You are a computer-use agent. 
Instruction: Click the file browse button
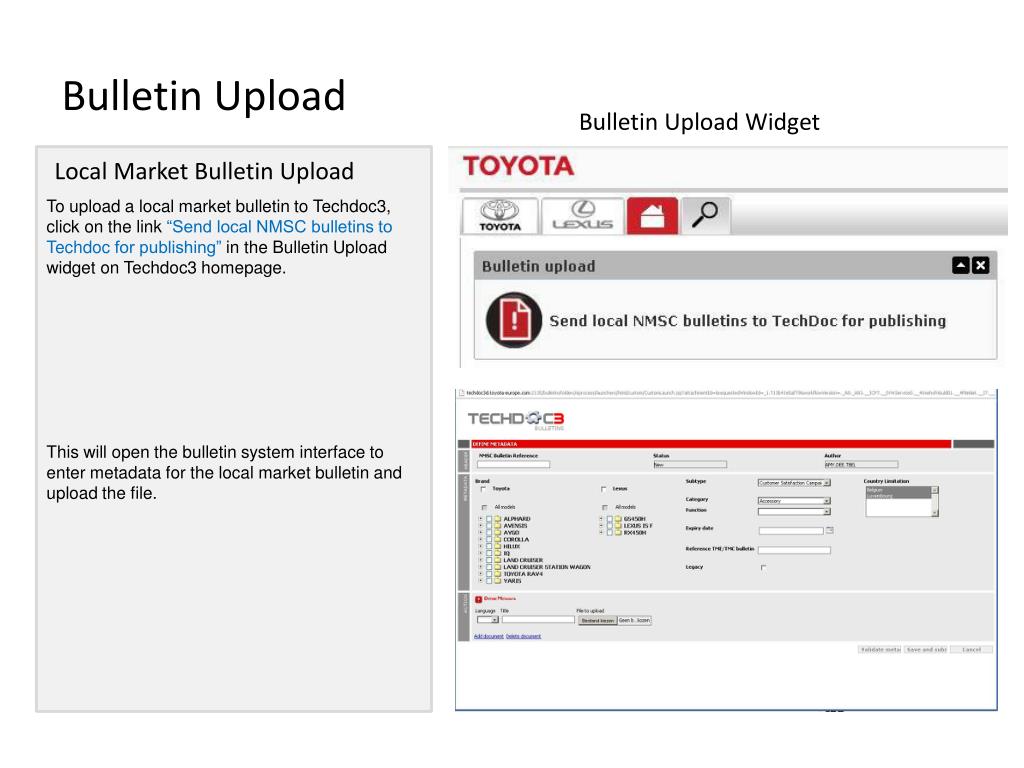coord(598,620)
